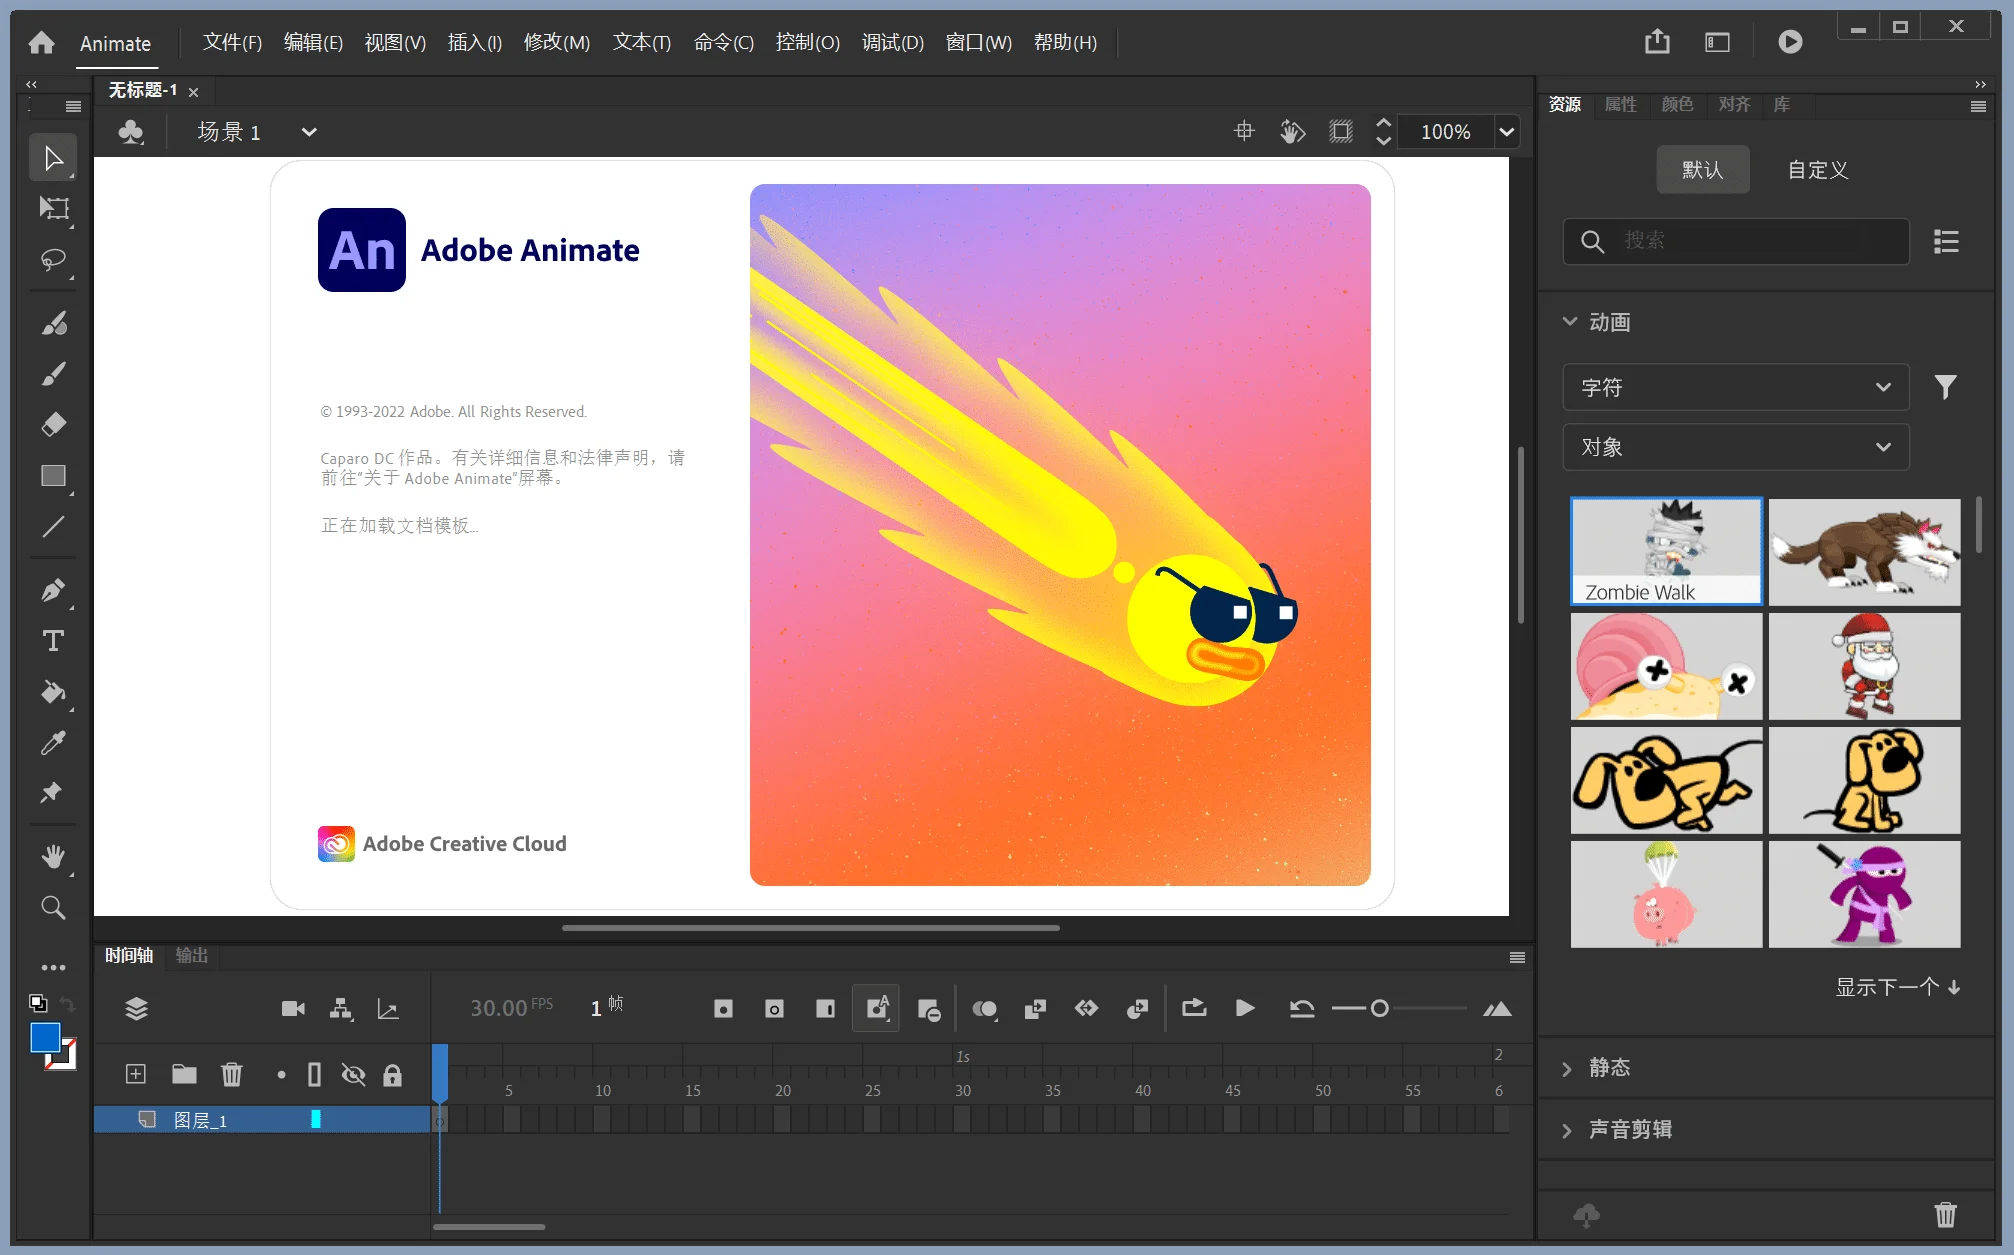Expand the 对象 dropdown
Image resolution: width=2014 pixels, height=1255 pixels.
[x=1735, y=447]
